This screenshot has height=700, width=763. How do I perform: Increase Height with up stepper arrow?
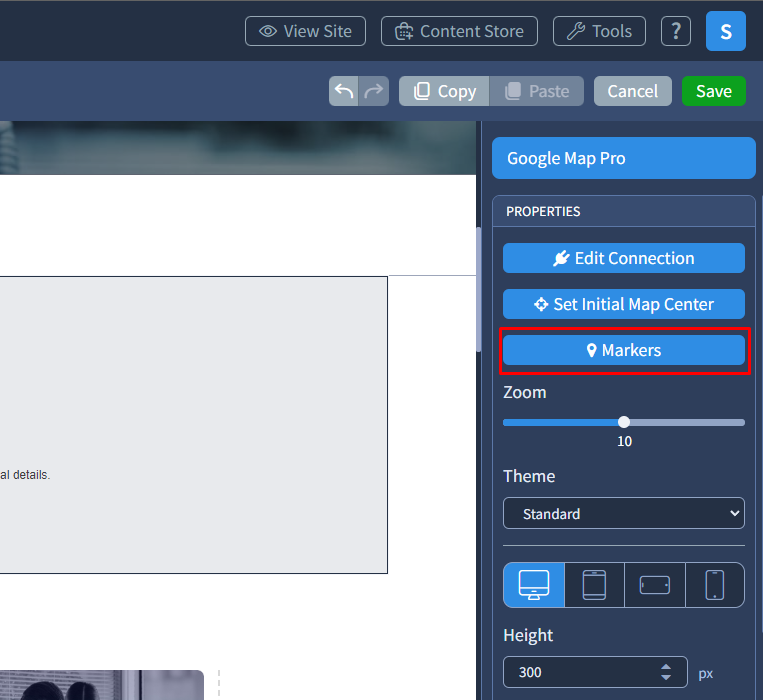(666, 667)
